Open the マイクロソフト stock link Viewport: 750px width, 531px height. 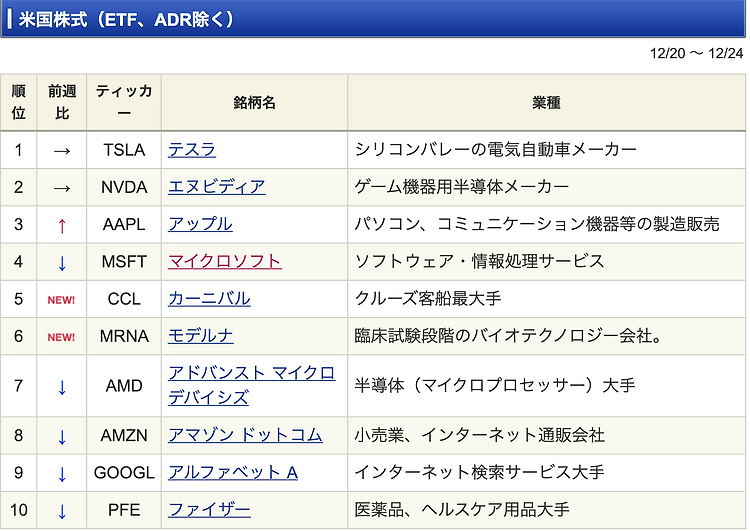pyautogui.click(x=225, y=262)
